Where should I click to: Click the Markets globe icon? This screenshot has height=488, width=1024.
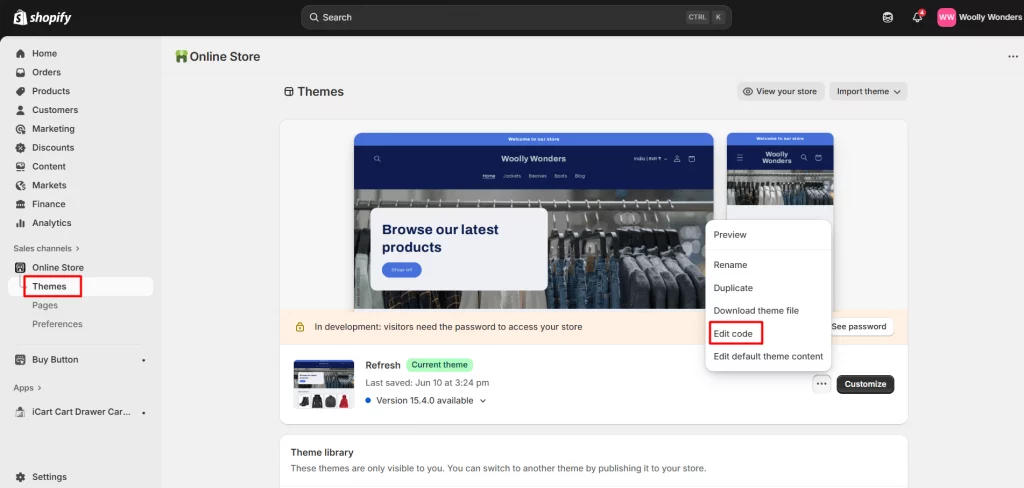[20, 186]
